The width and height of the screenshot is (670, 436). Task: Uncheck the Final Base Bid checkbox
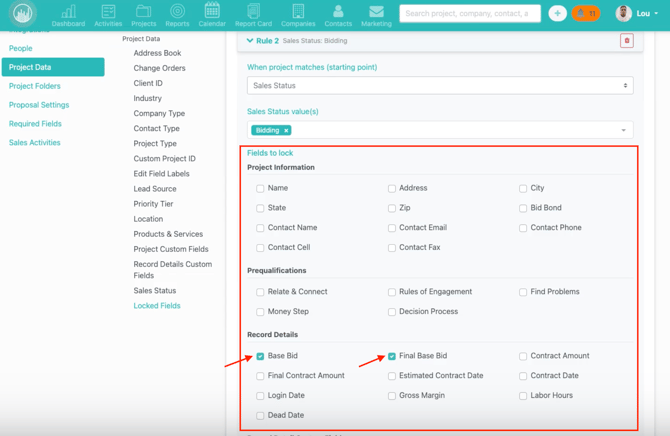click(x=392, y=356)
